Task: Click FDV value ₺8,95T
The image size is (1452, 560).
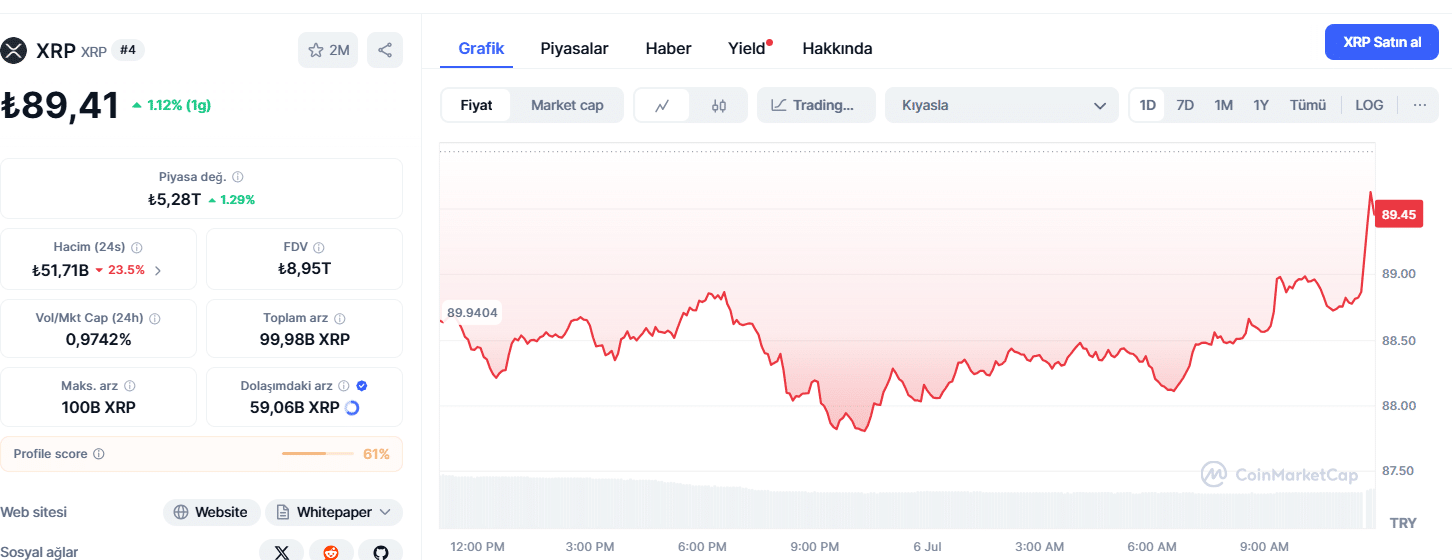Action: (304, 268)
